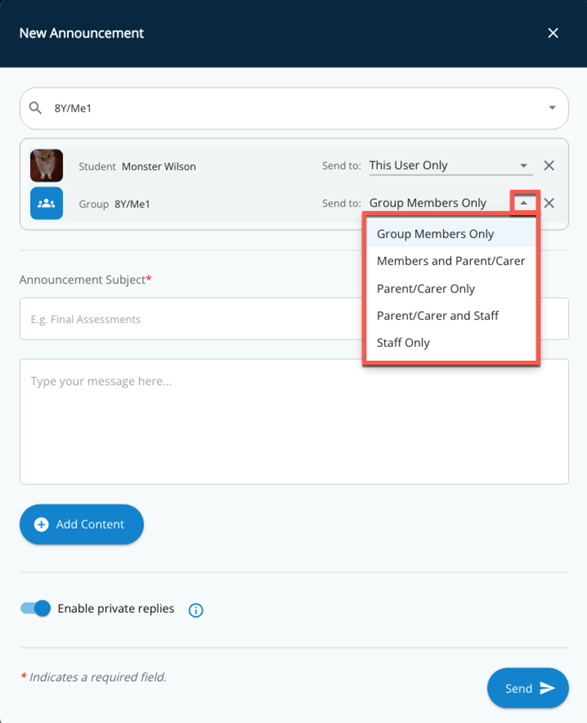Click into the Announcement Subject field
This screenshot has width=587, height=723.
coord(191,319)
